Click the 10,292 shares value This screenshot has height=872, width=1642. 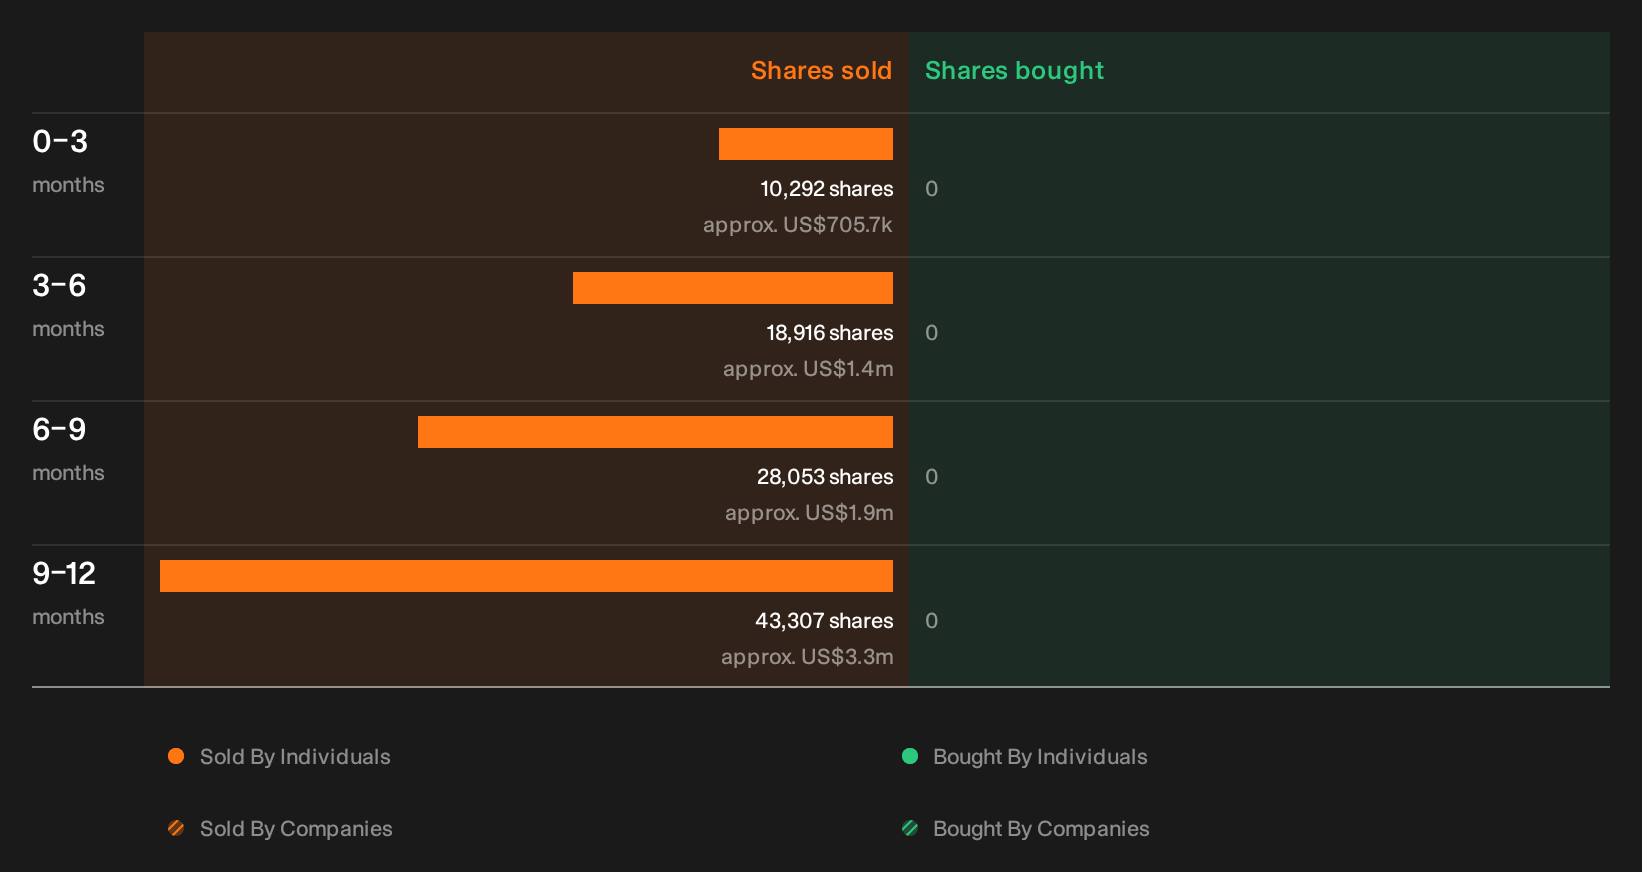pyautogui.click(x=826, y=189)
